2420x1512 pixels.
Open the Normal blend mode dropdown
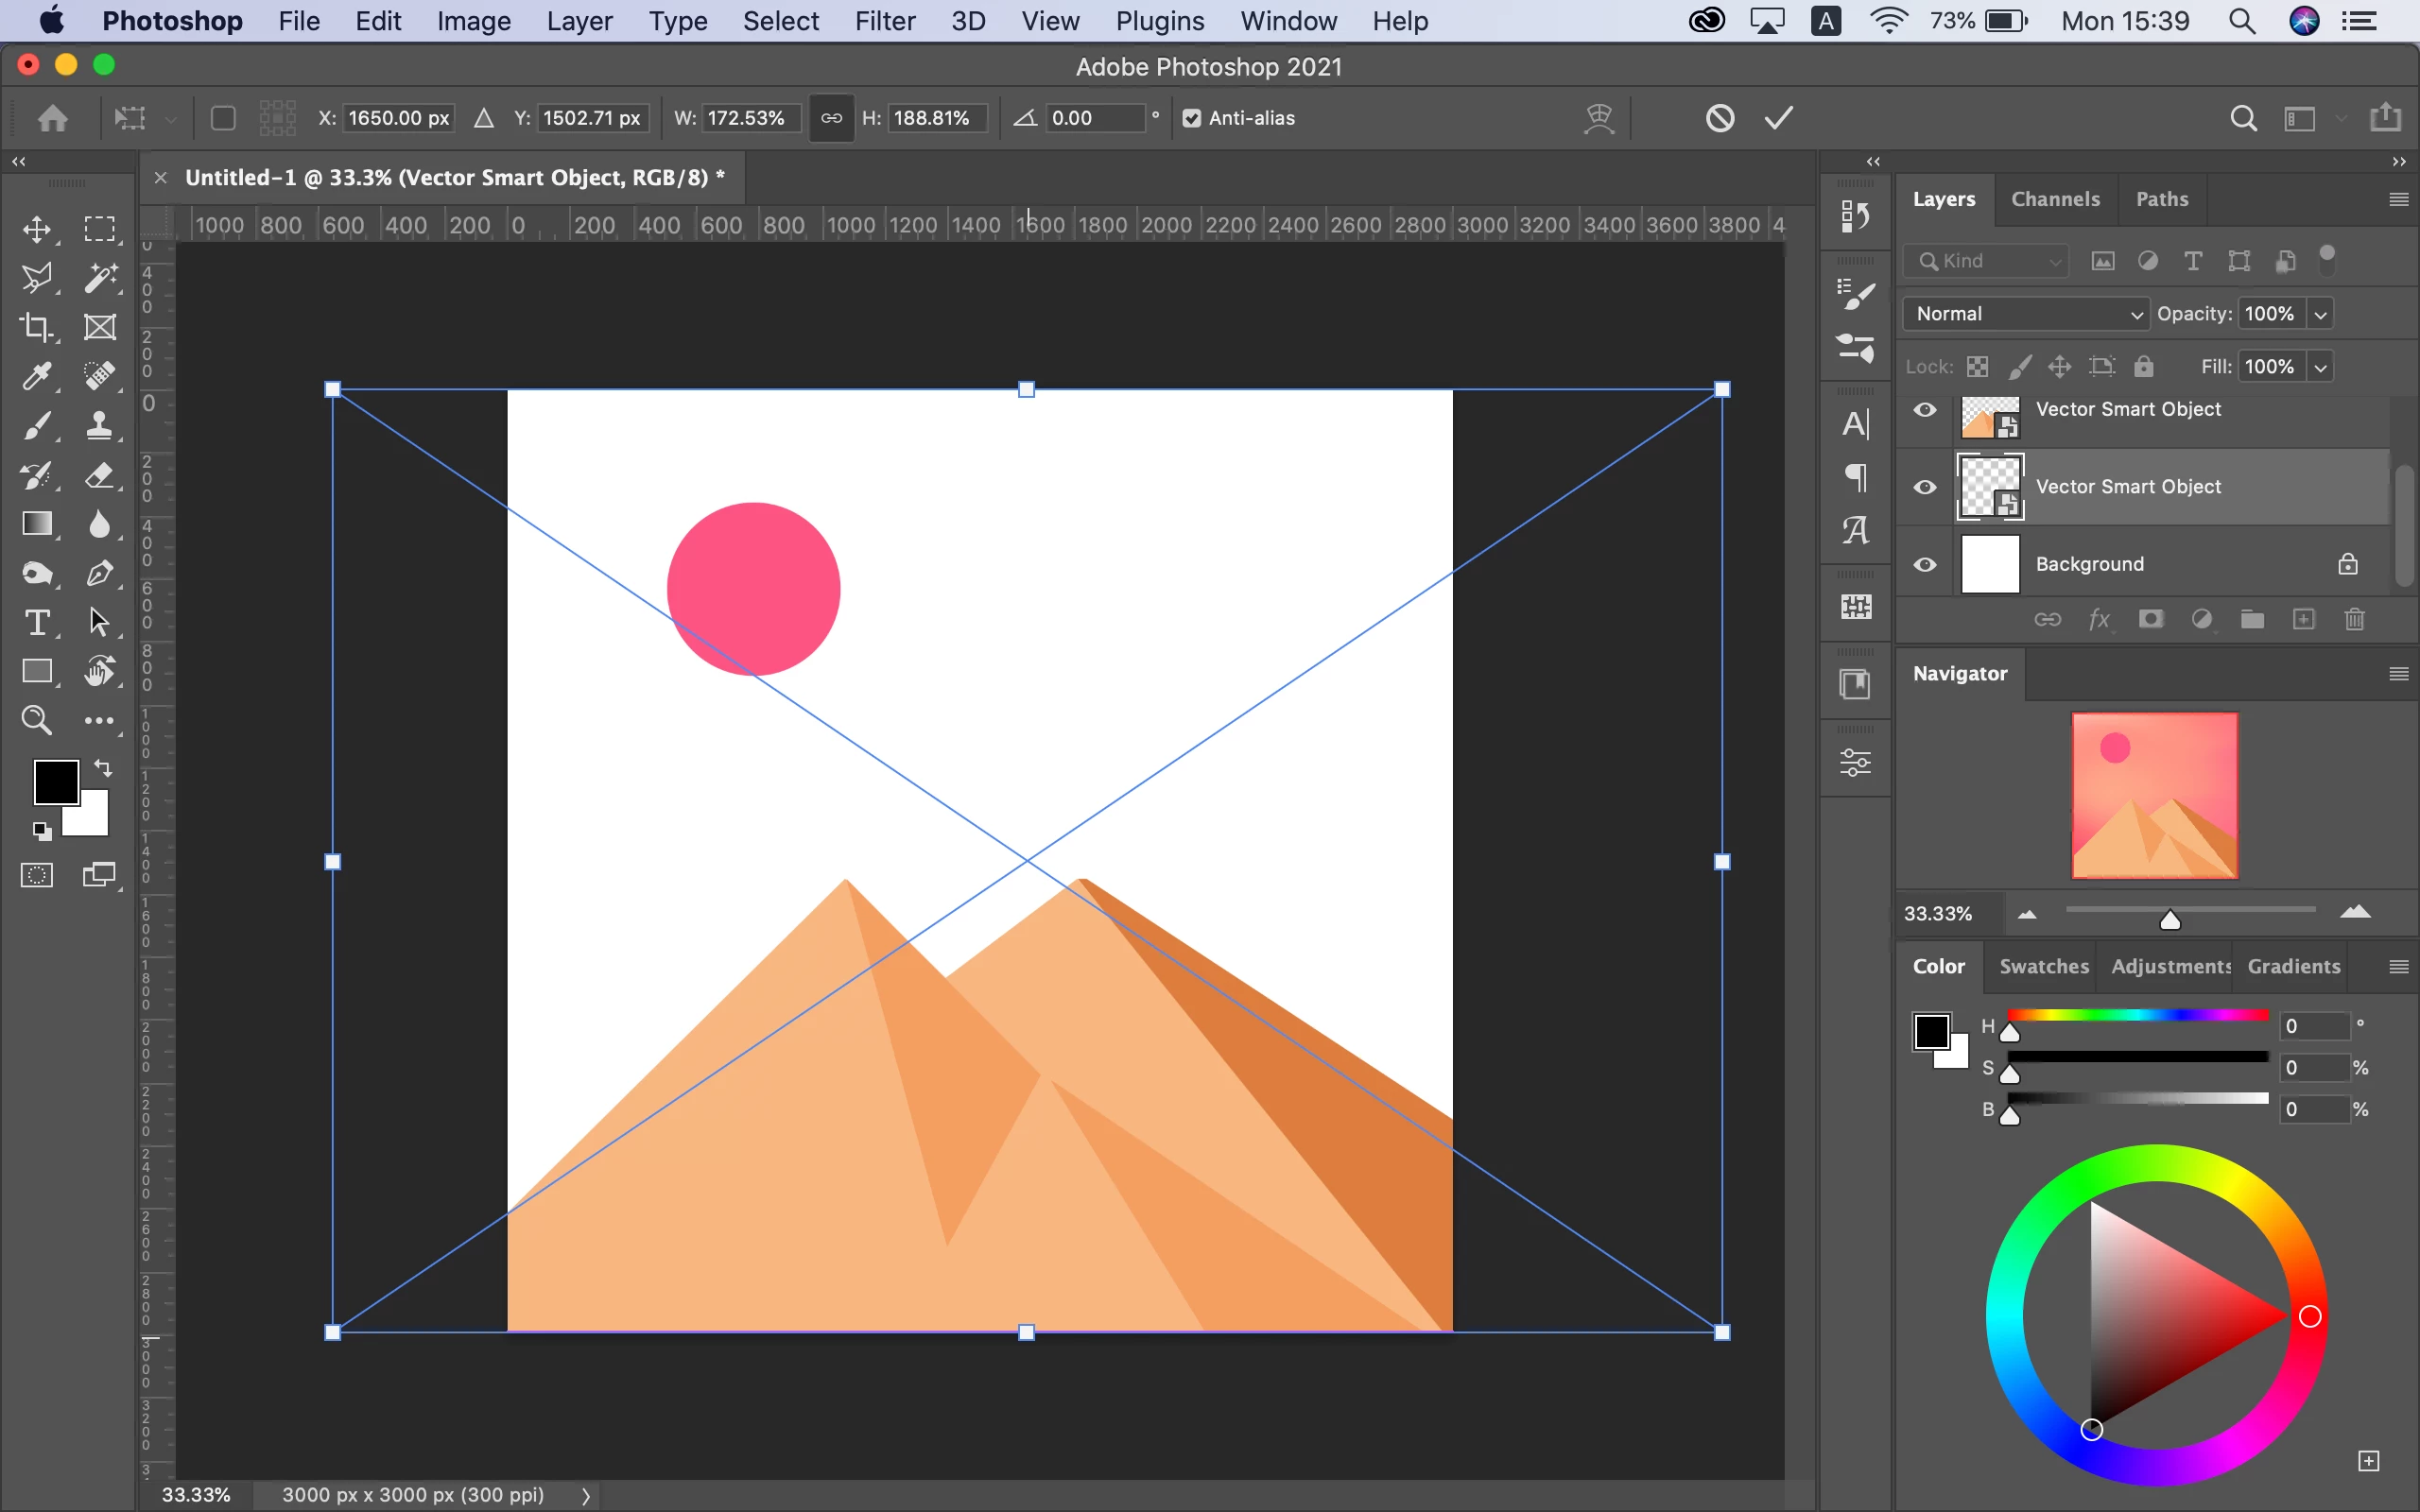[2026, 314]
